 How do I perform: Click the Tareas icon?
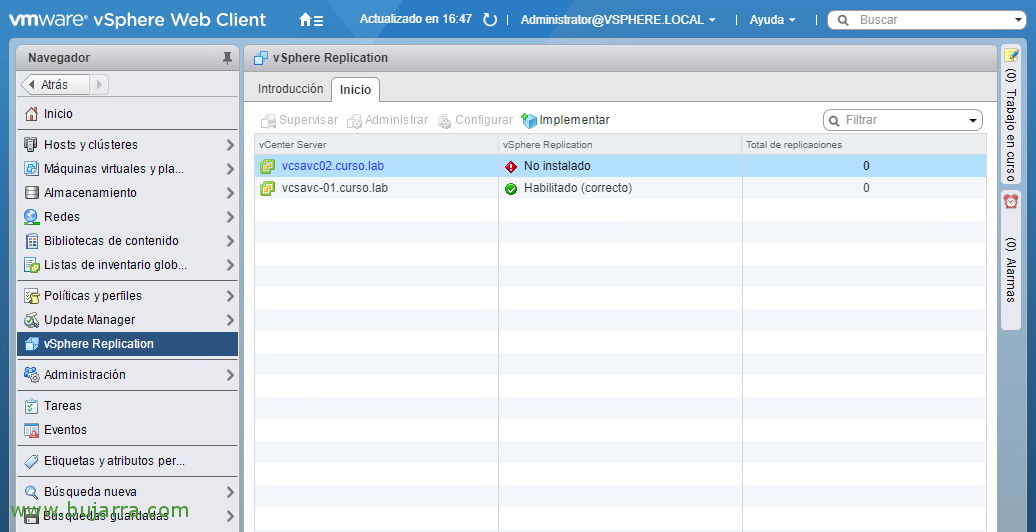(x=31, y=406)
